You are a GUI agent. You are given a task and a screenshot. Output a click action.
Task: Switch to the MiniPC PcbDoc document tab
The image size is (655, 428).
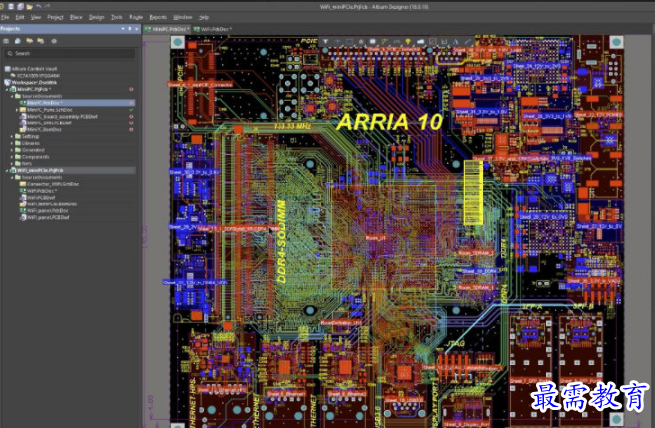[167, 29]
